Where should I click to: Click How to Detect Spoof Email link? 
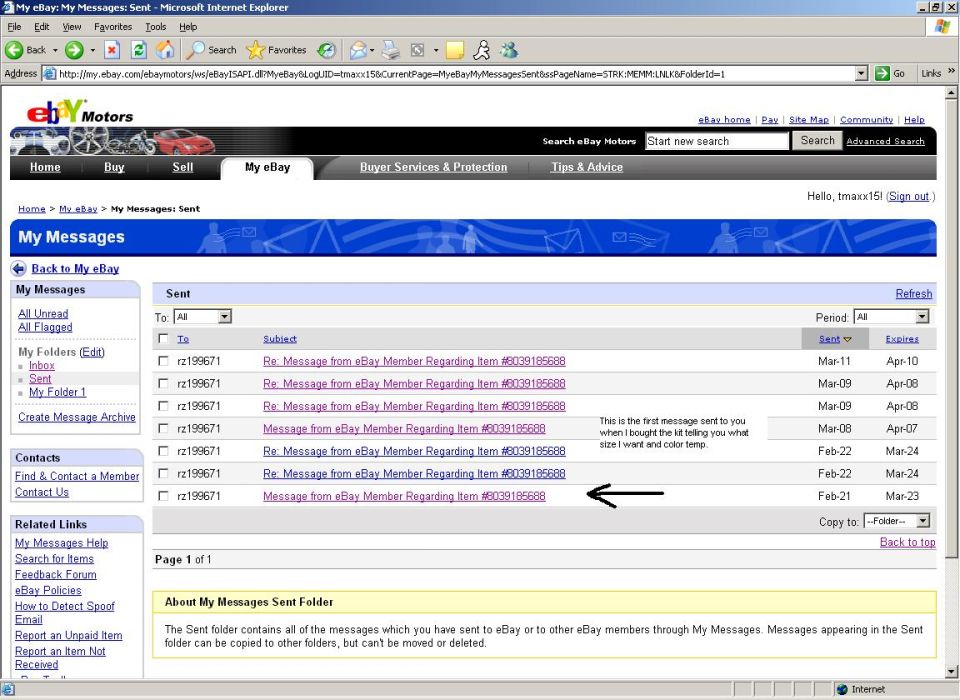(x=64, y=612)
